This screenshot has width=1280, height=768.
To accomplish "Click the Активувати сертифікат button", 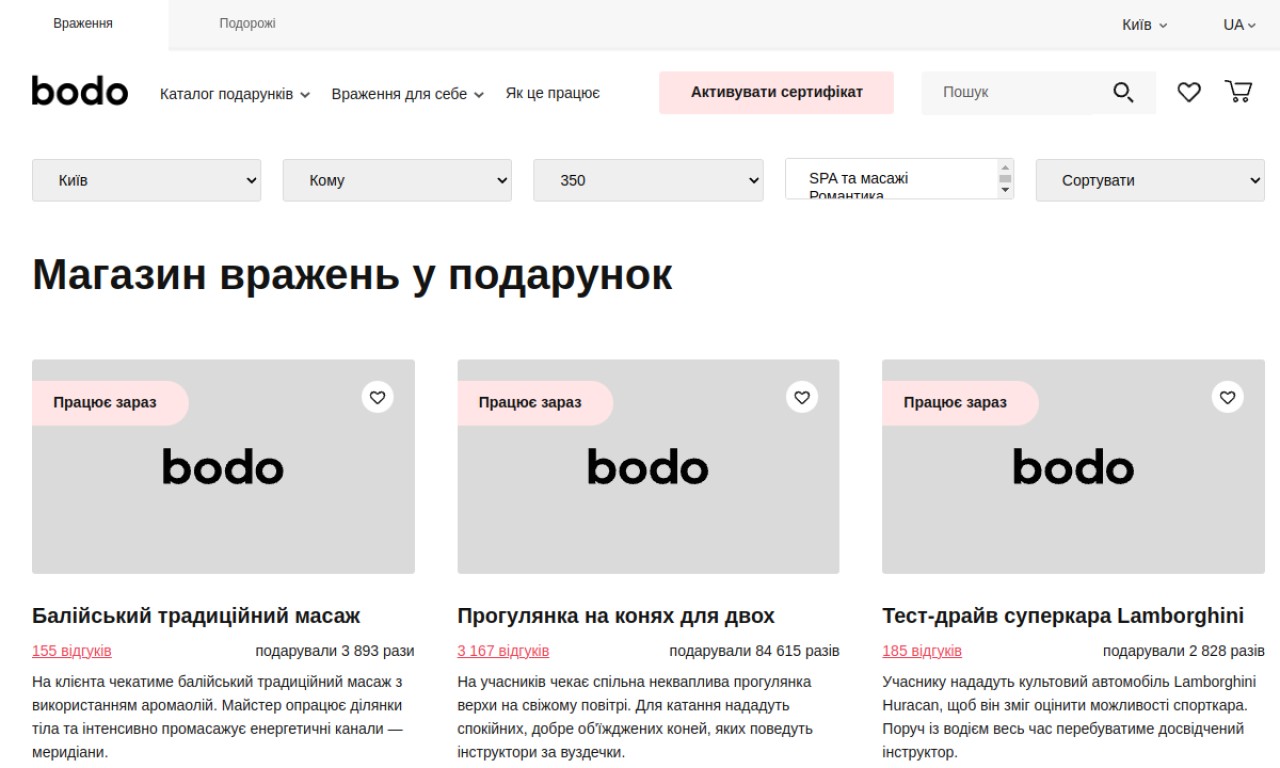I will [776, 92].
